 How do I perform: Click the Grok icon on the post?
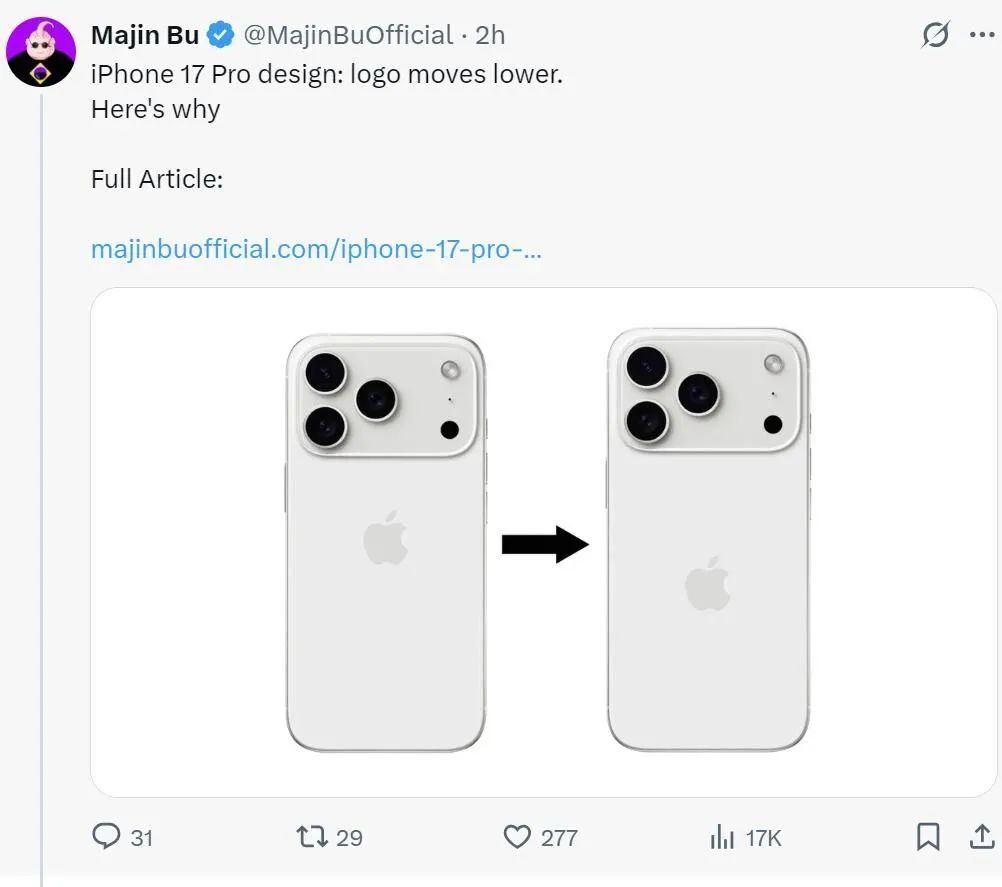coord(935,35)
